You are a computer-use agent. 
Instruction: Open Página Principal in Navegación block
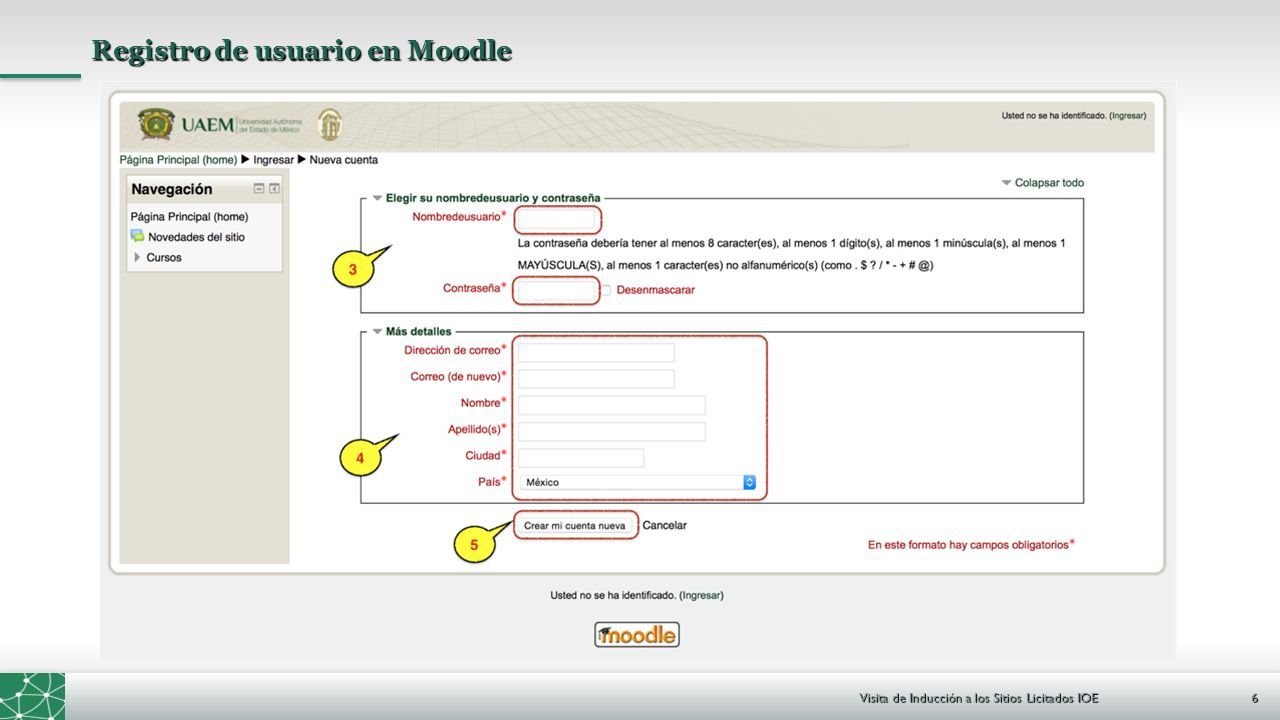pyautogui.click(x=189, y=216)
